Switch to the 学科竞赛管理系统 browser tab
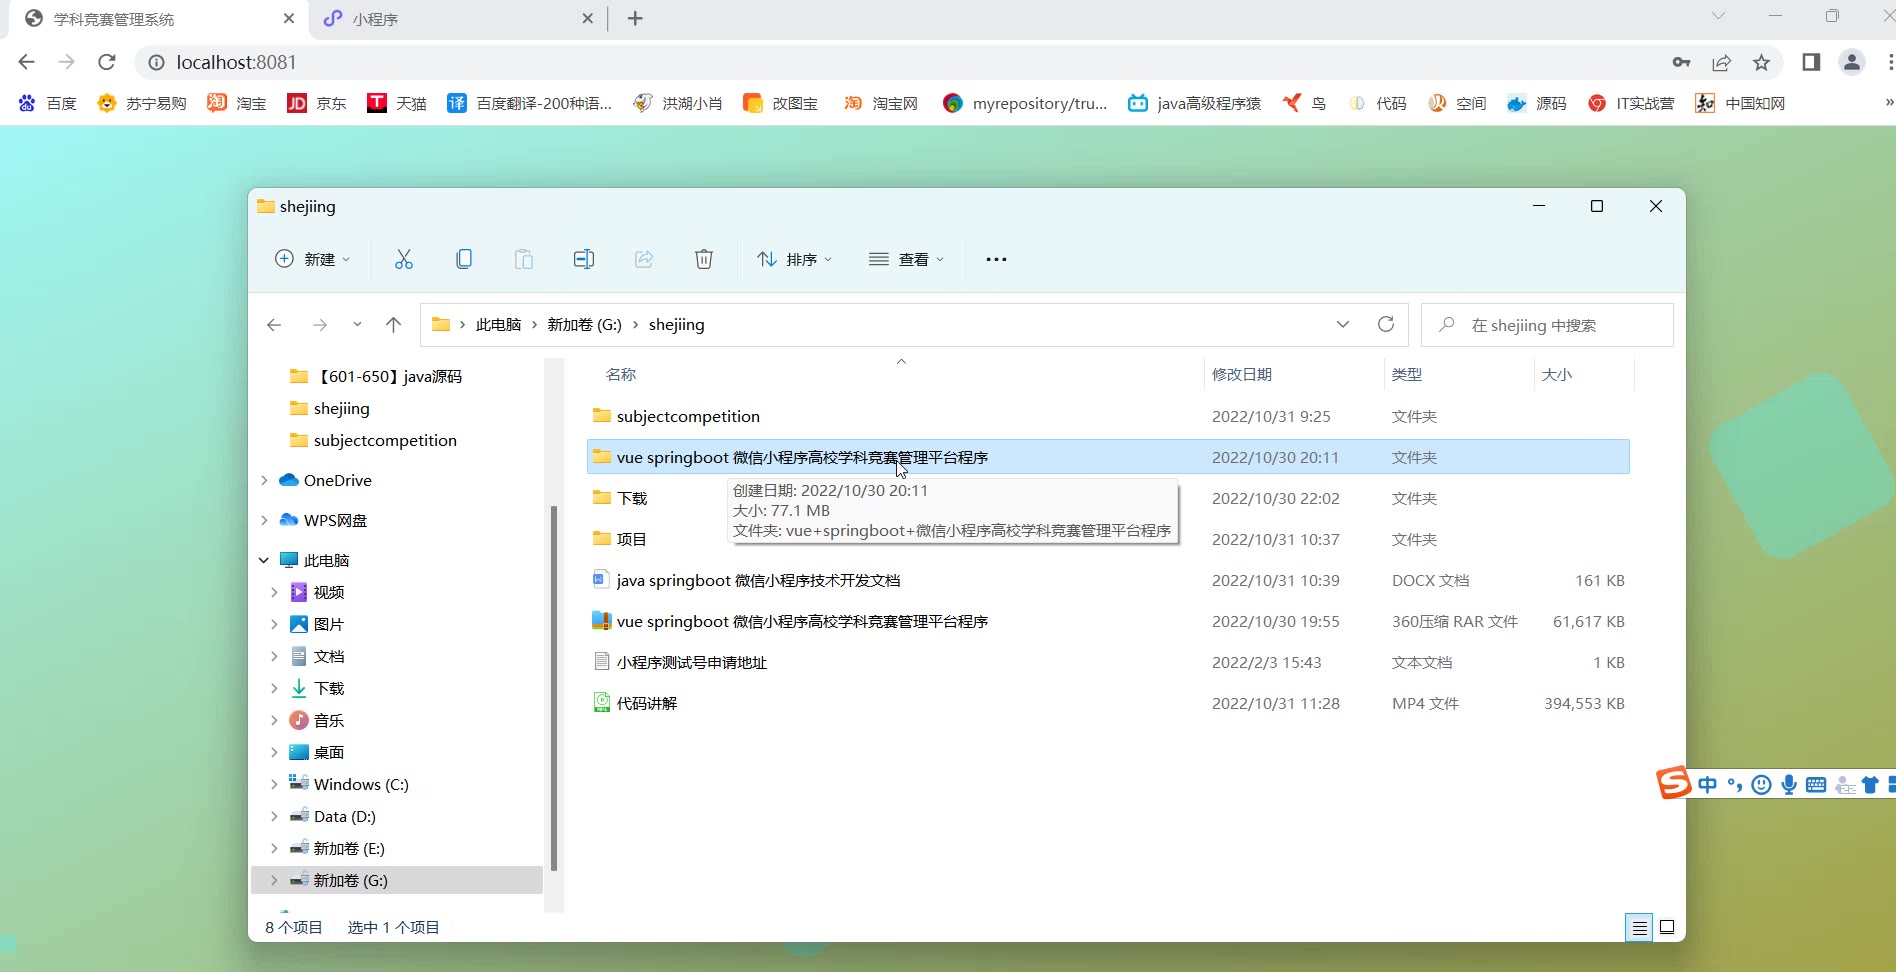The height and width of the screenshot is (972, 1896). [160, 19]
